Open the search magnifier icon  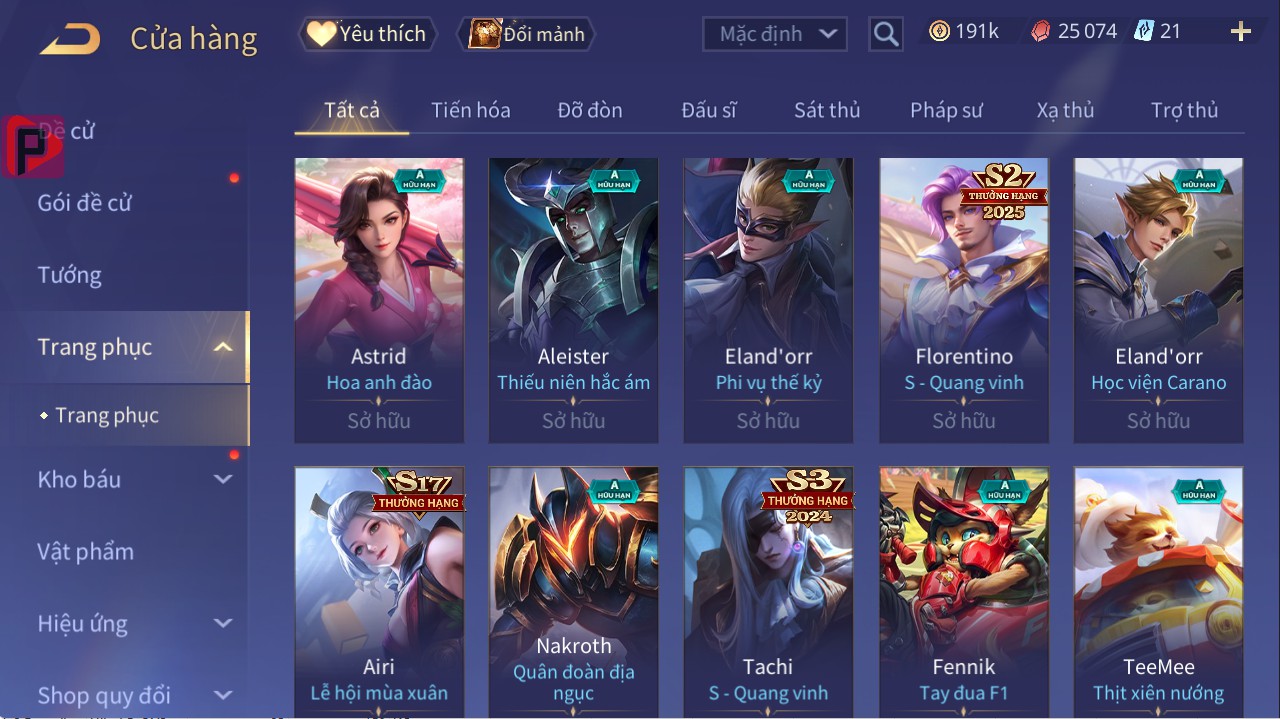[x=885, y=34]
